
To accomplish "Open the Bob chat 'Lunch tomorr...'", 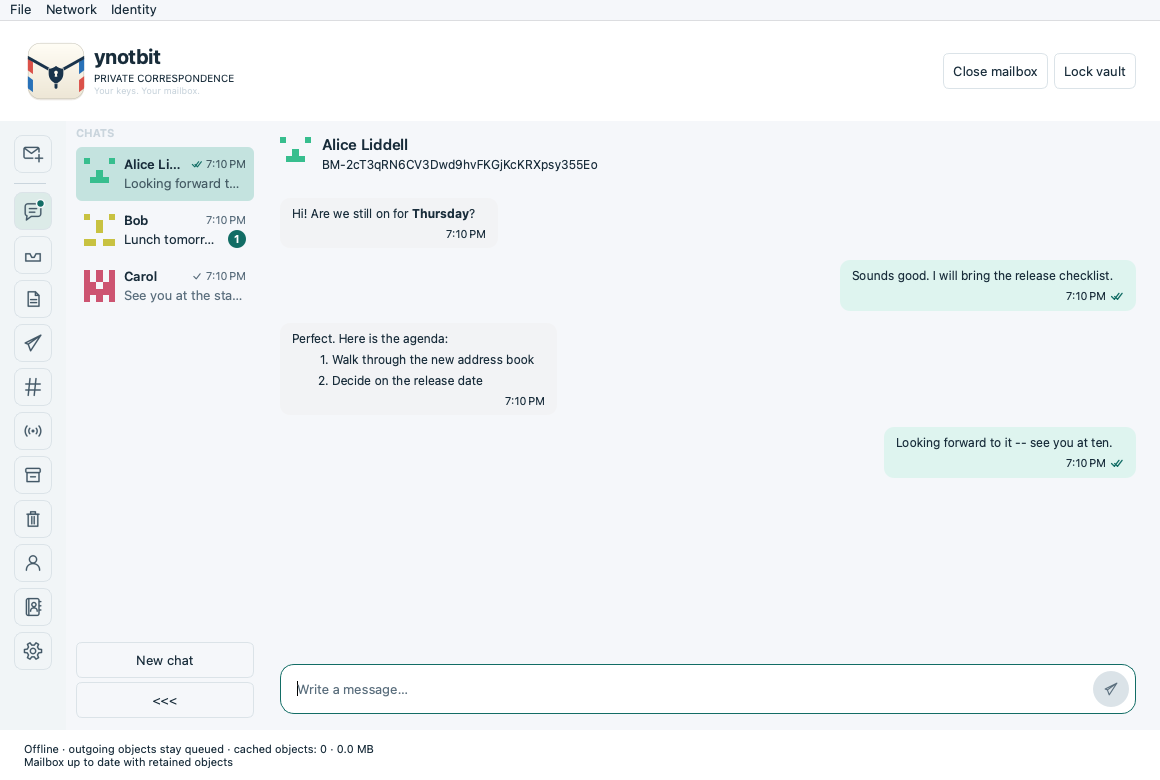I will coord(165,230).
